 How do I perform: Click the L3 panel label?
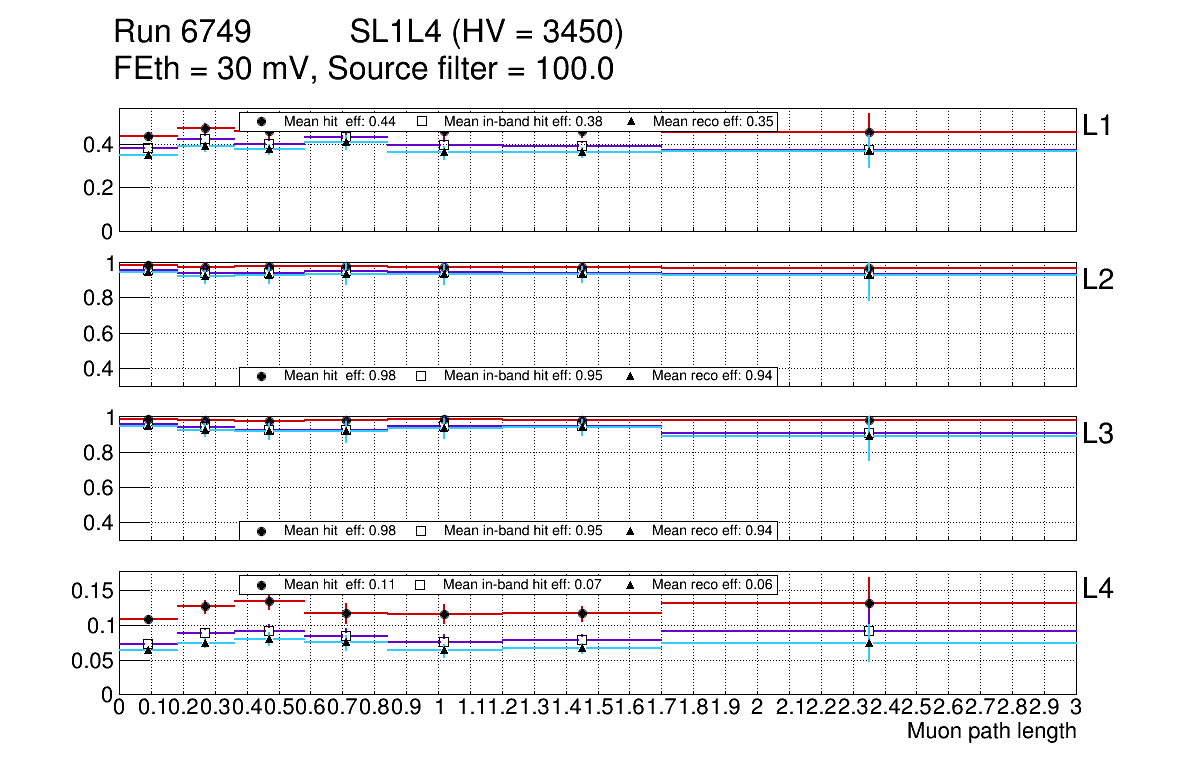click(1098, 434)
